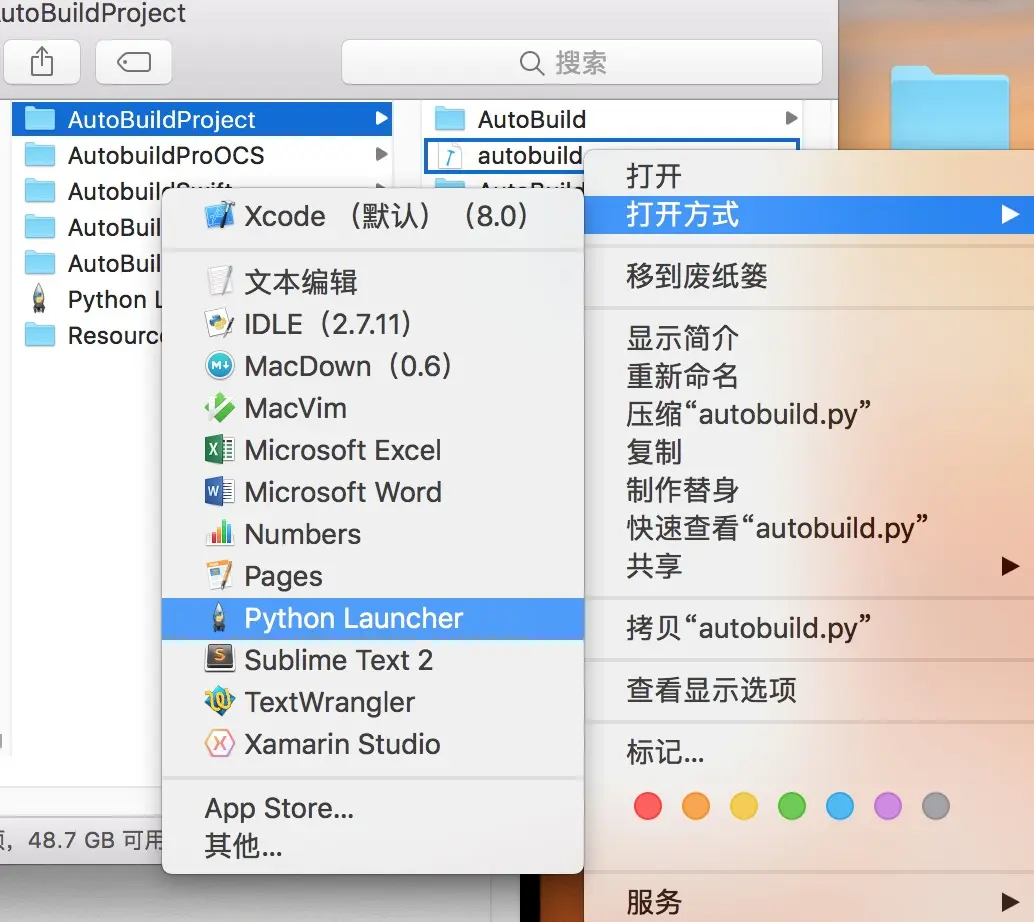The width and height of the screenshot is (1034, 922).
Task: Click the AutoBuild folder icon in second column
Action: pos(450,119)
